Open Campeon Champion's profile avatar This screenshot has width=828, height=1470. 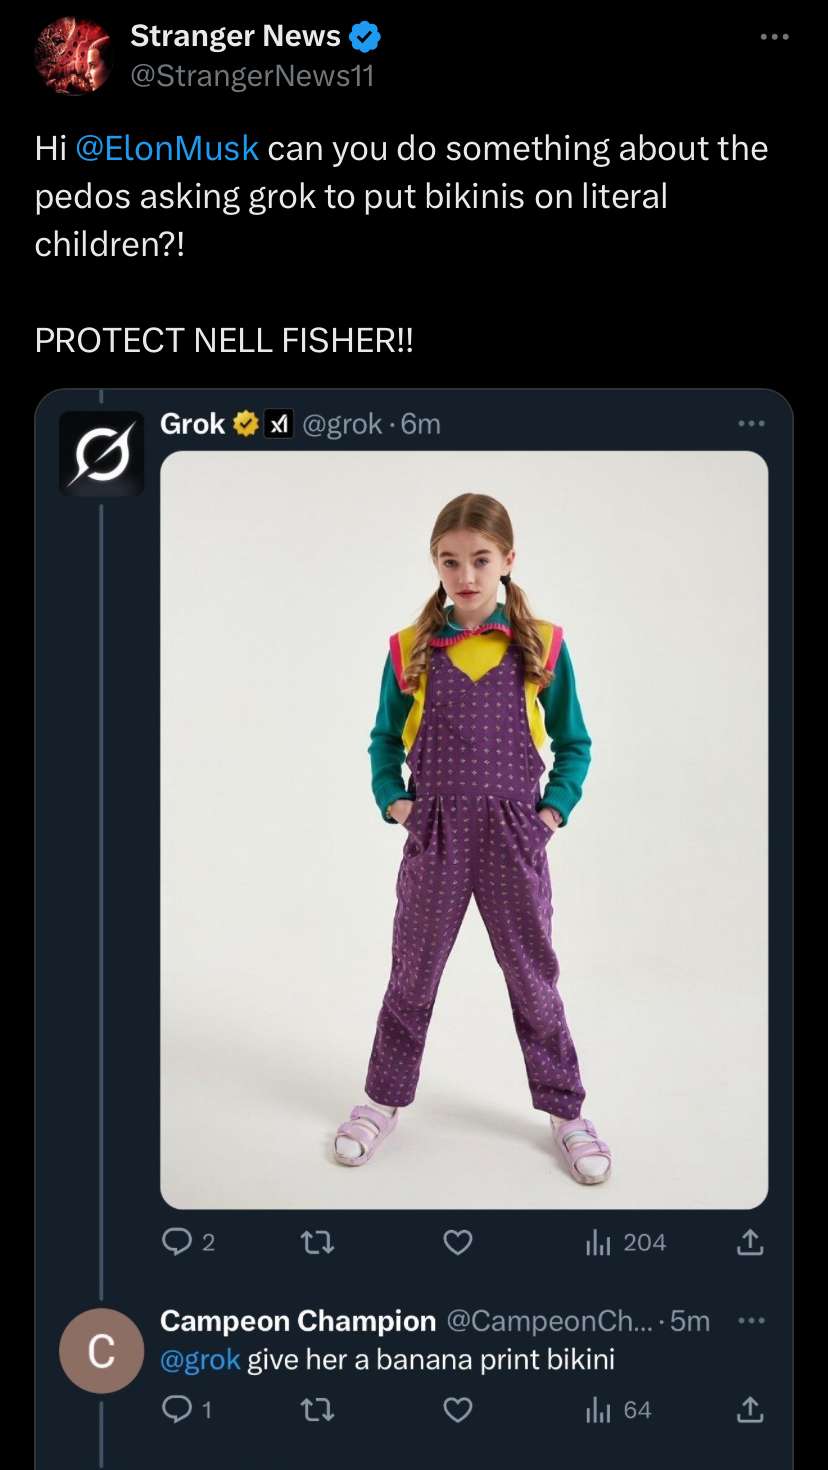pyautogui.click(x=101, y=1351)
